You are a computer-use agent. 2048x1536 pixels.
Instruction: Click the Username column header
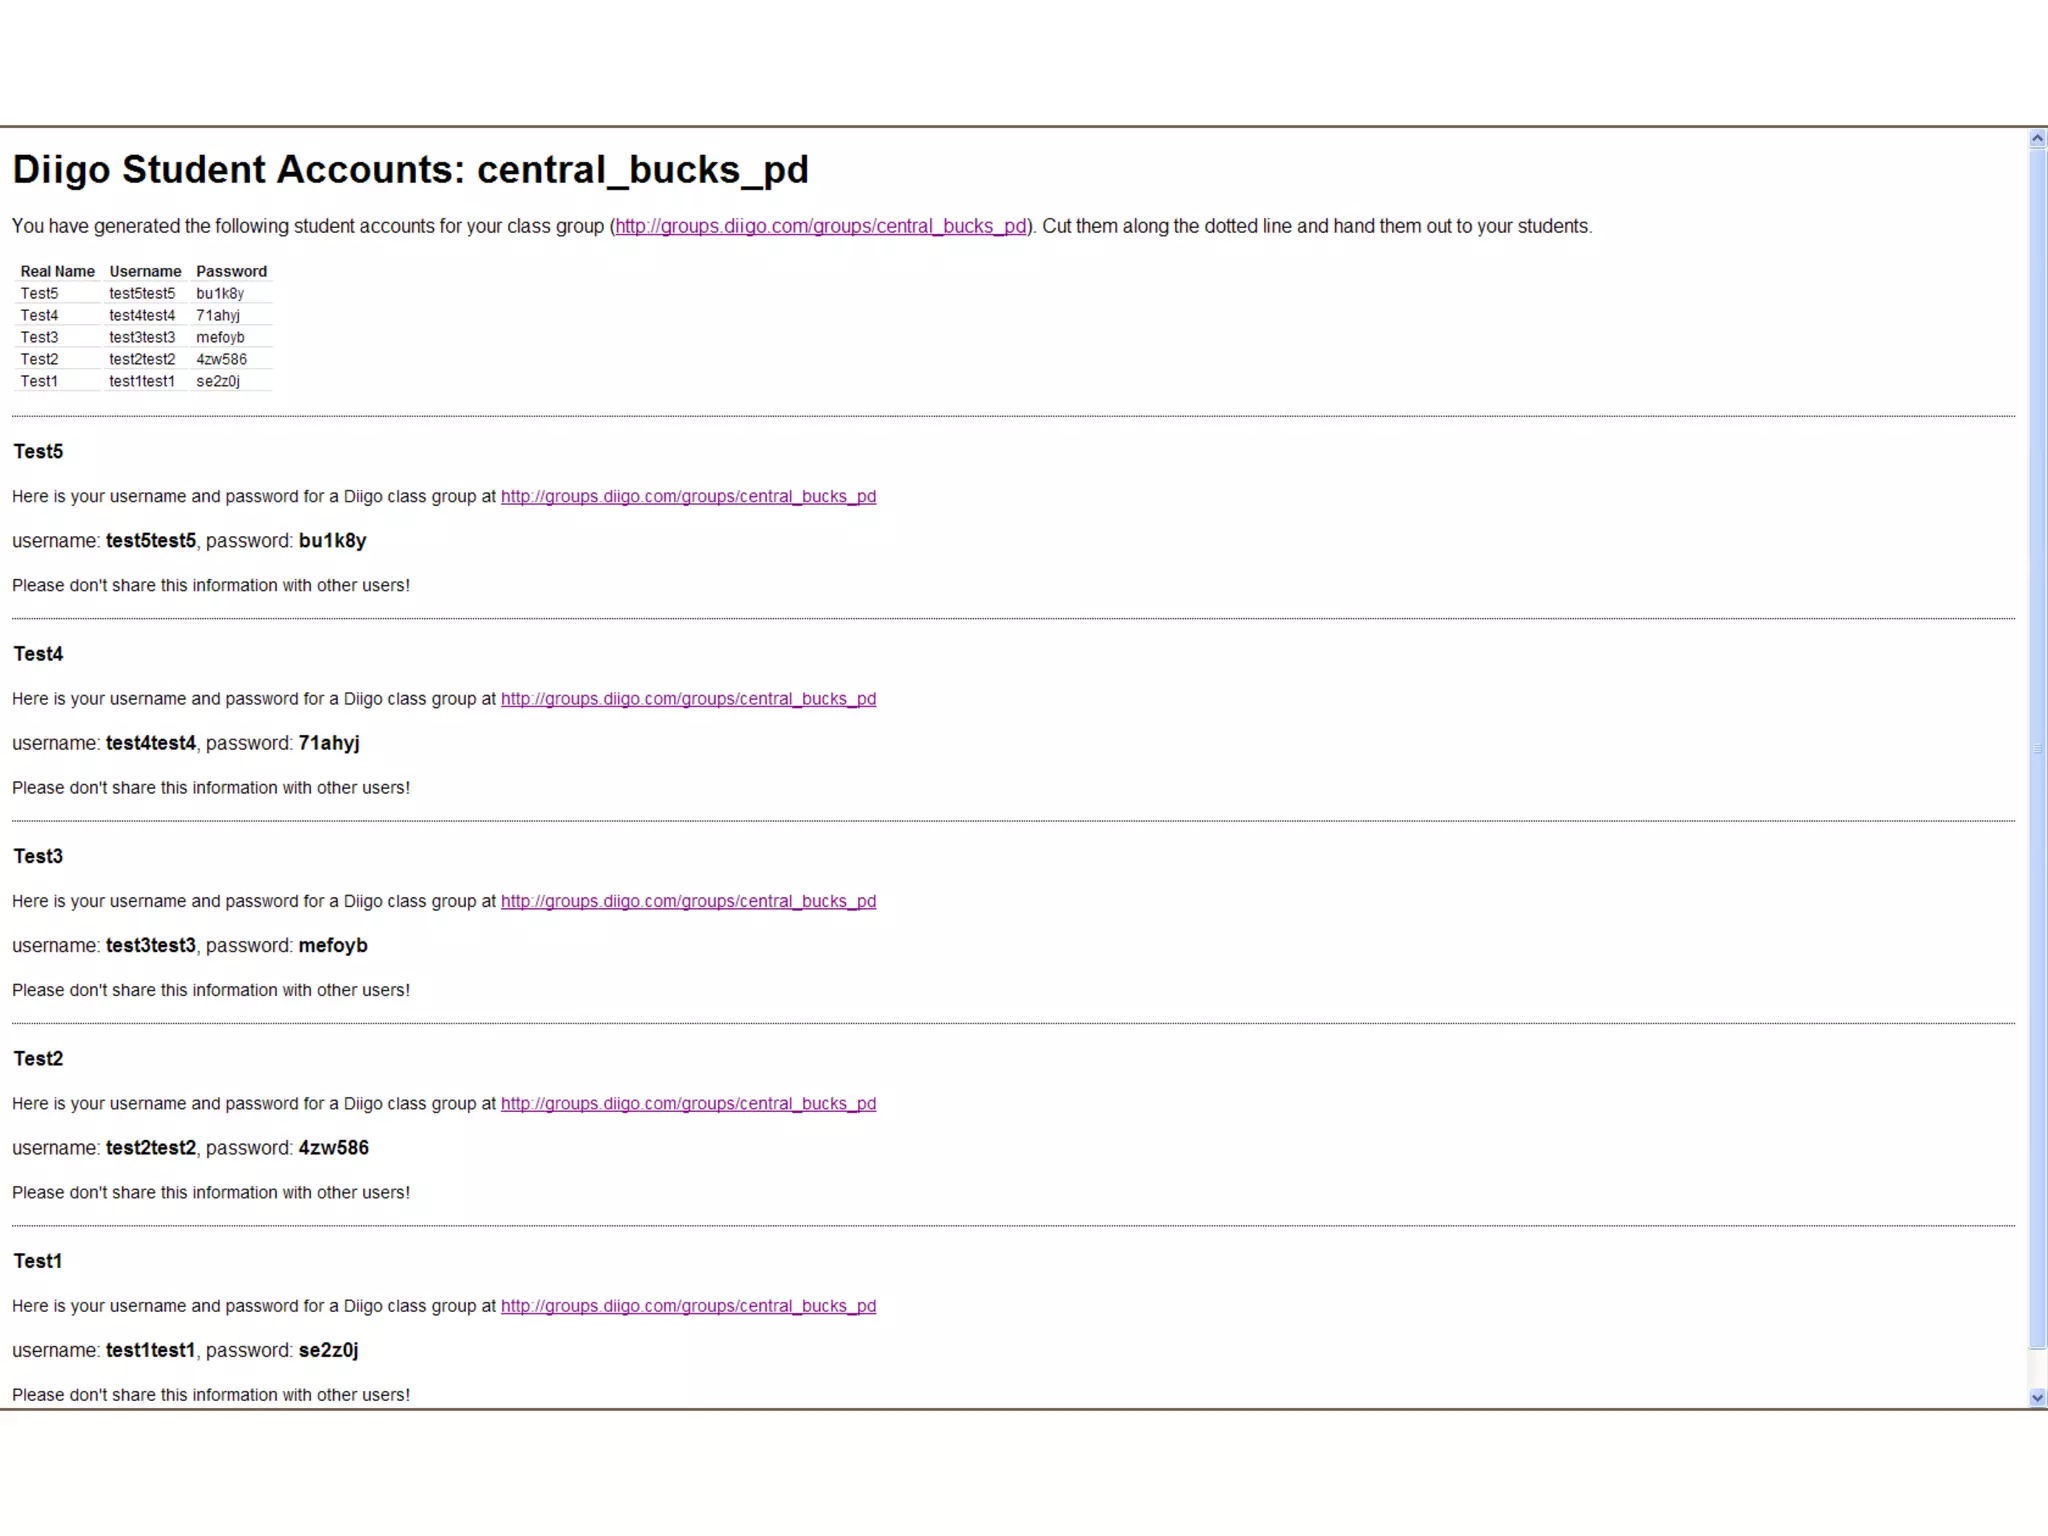[145, 272]
